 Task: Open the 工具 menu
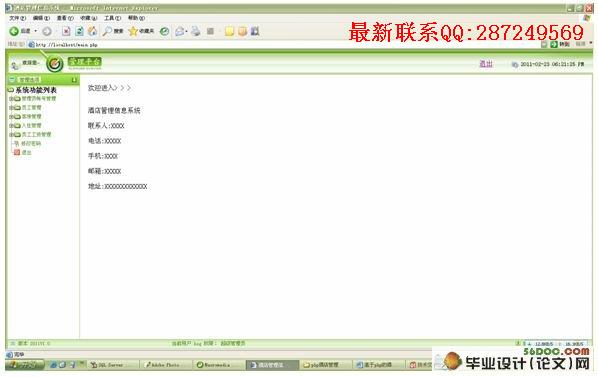[x=112, y=18]
